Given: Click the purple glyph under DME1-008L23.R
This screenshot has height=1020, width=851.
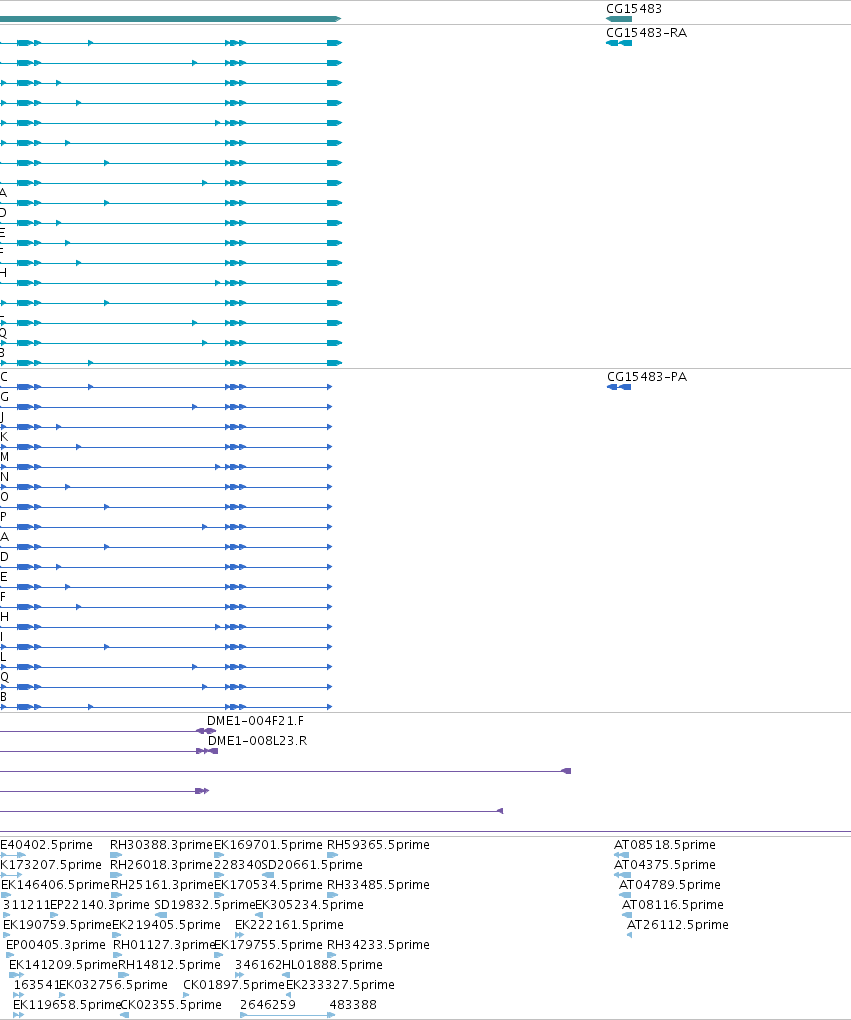Looking at the screenshot, I should (x=207, y=751).
